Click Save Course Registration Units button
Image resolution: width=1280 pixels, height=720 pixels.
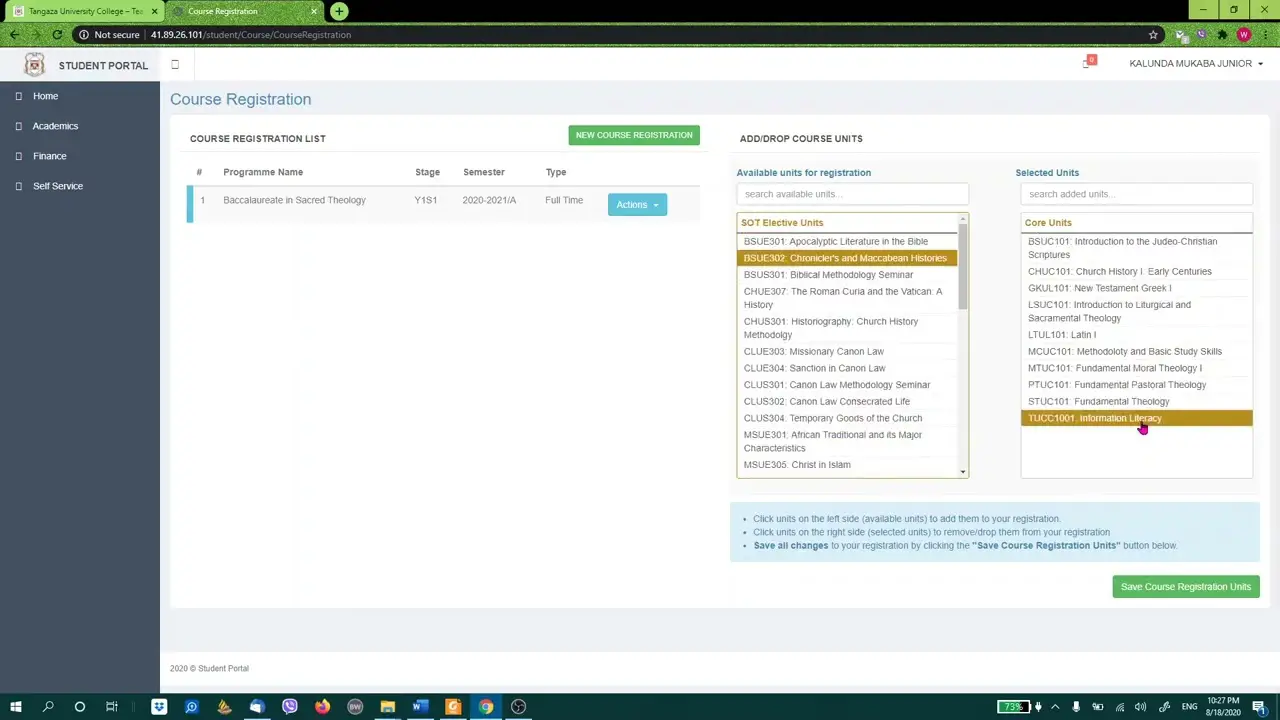tap(1185, 587)
